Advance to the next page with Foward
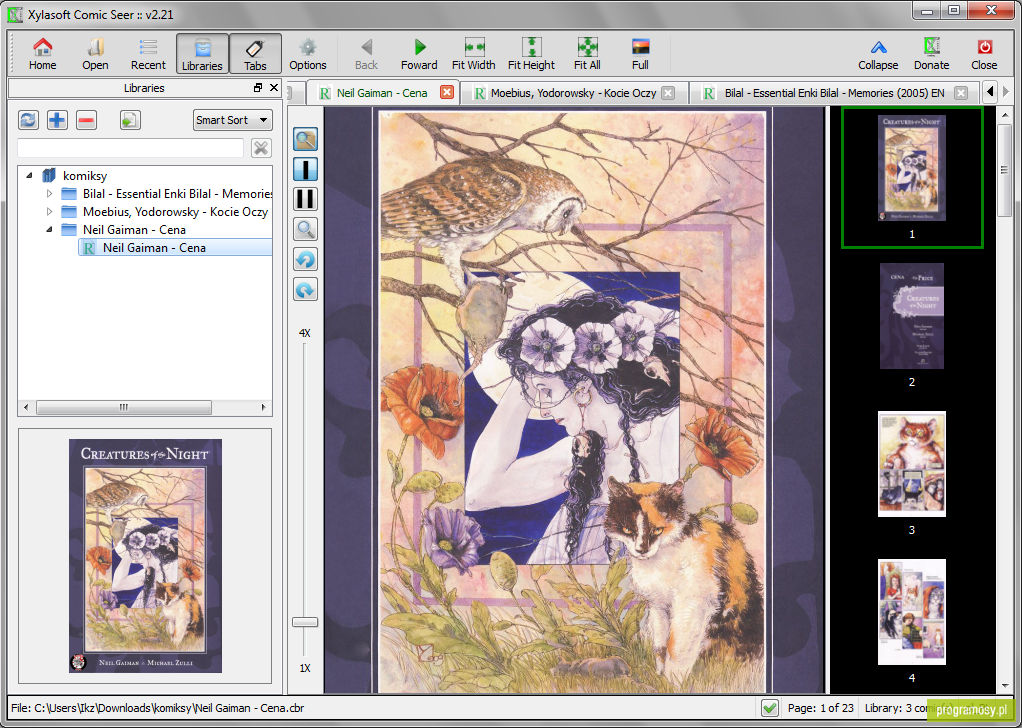This screenshot has width=1022, height=728. click(x=419, y=54)
